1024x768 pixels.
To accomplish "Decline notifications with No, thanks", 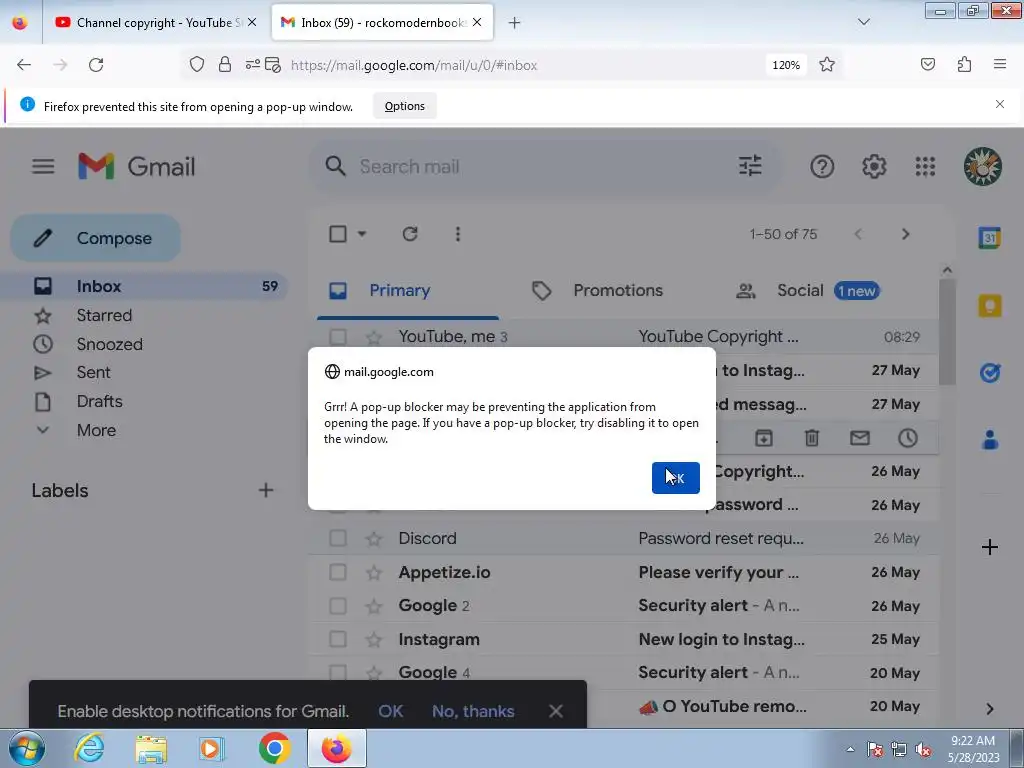I will pyautogui.click(x=473, y=711).
